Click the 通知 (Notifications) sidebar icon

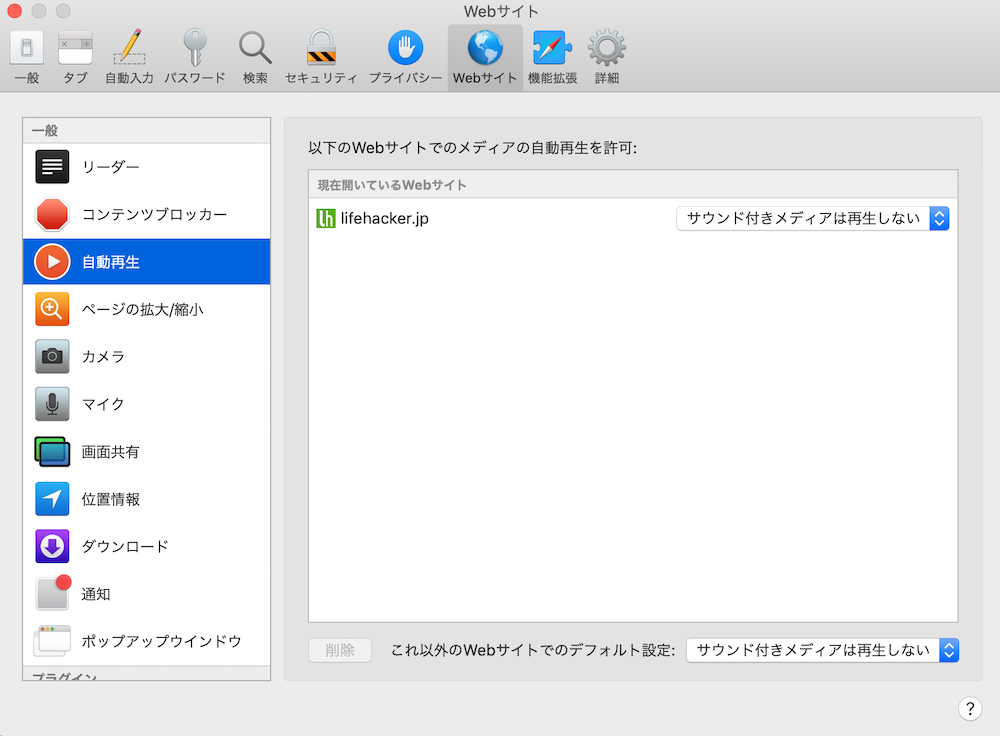[x=53, y=592]
